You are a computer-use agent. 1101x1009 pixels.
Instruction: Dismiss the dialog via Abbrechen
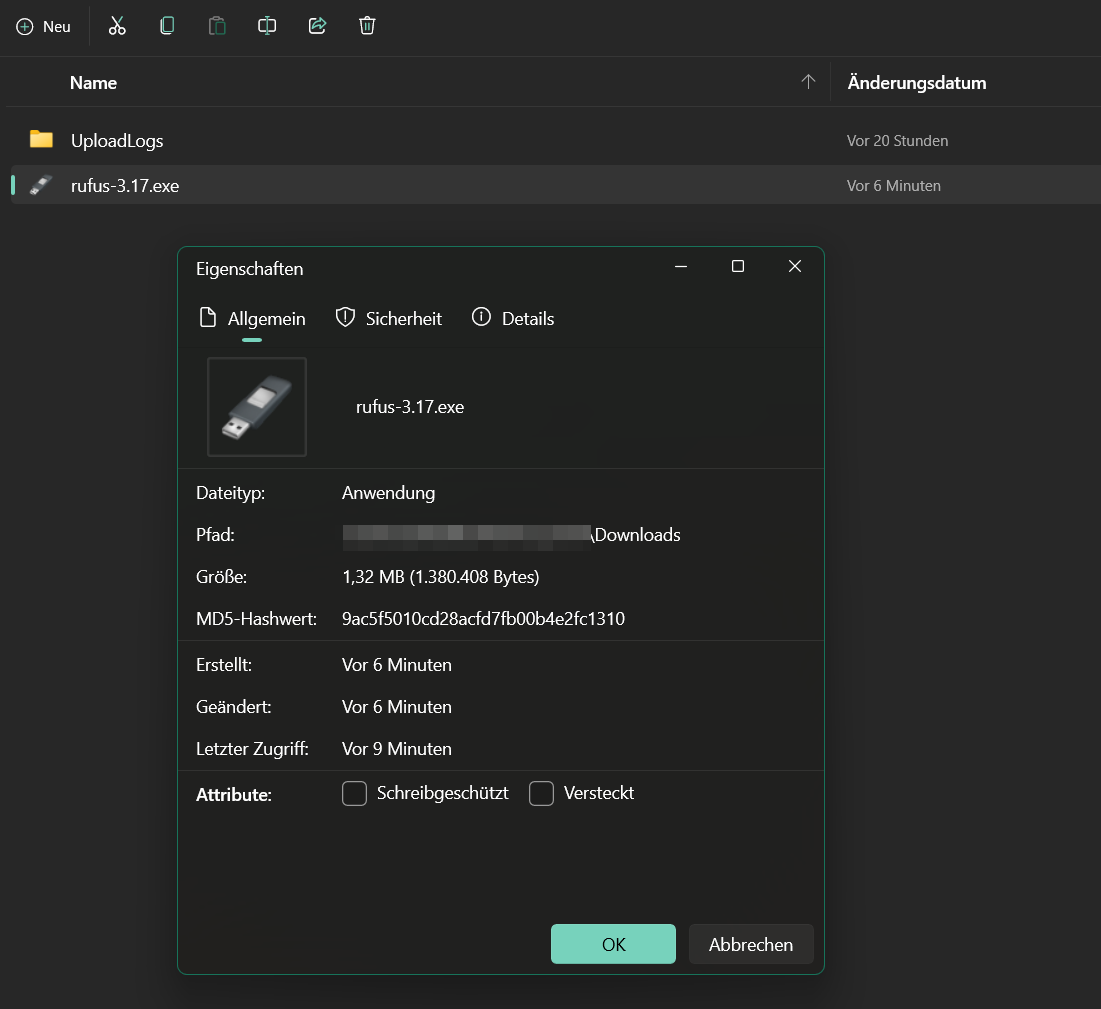point(751,943)
